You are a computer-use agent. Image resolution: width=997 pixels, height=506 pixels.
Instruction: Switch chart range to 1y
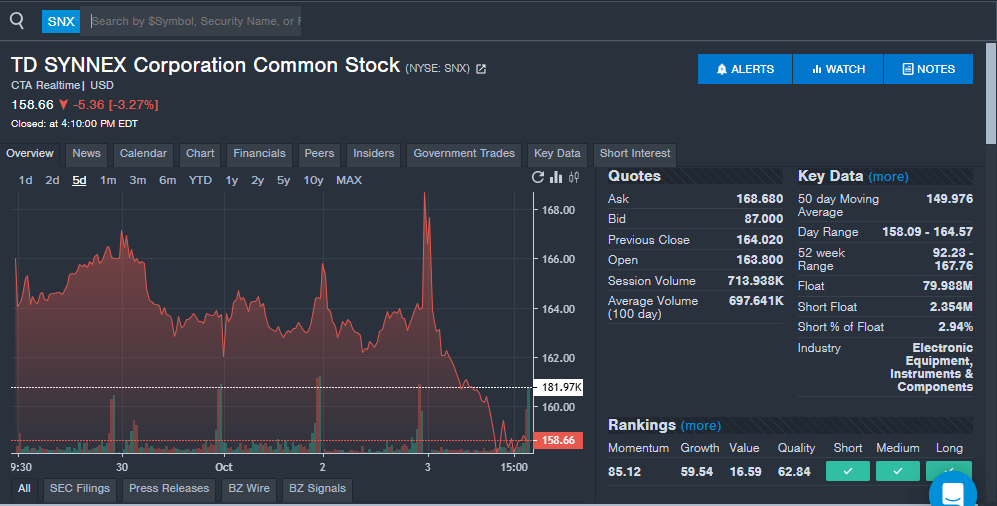pos(232,180)
